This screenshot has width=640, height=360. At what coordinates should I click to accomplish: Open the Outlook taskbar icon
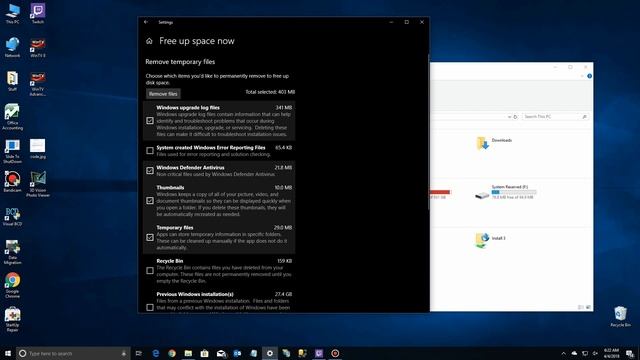pos(237,353)
